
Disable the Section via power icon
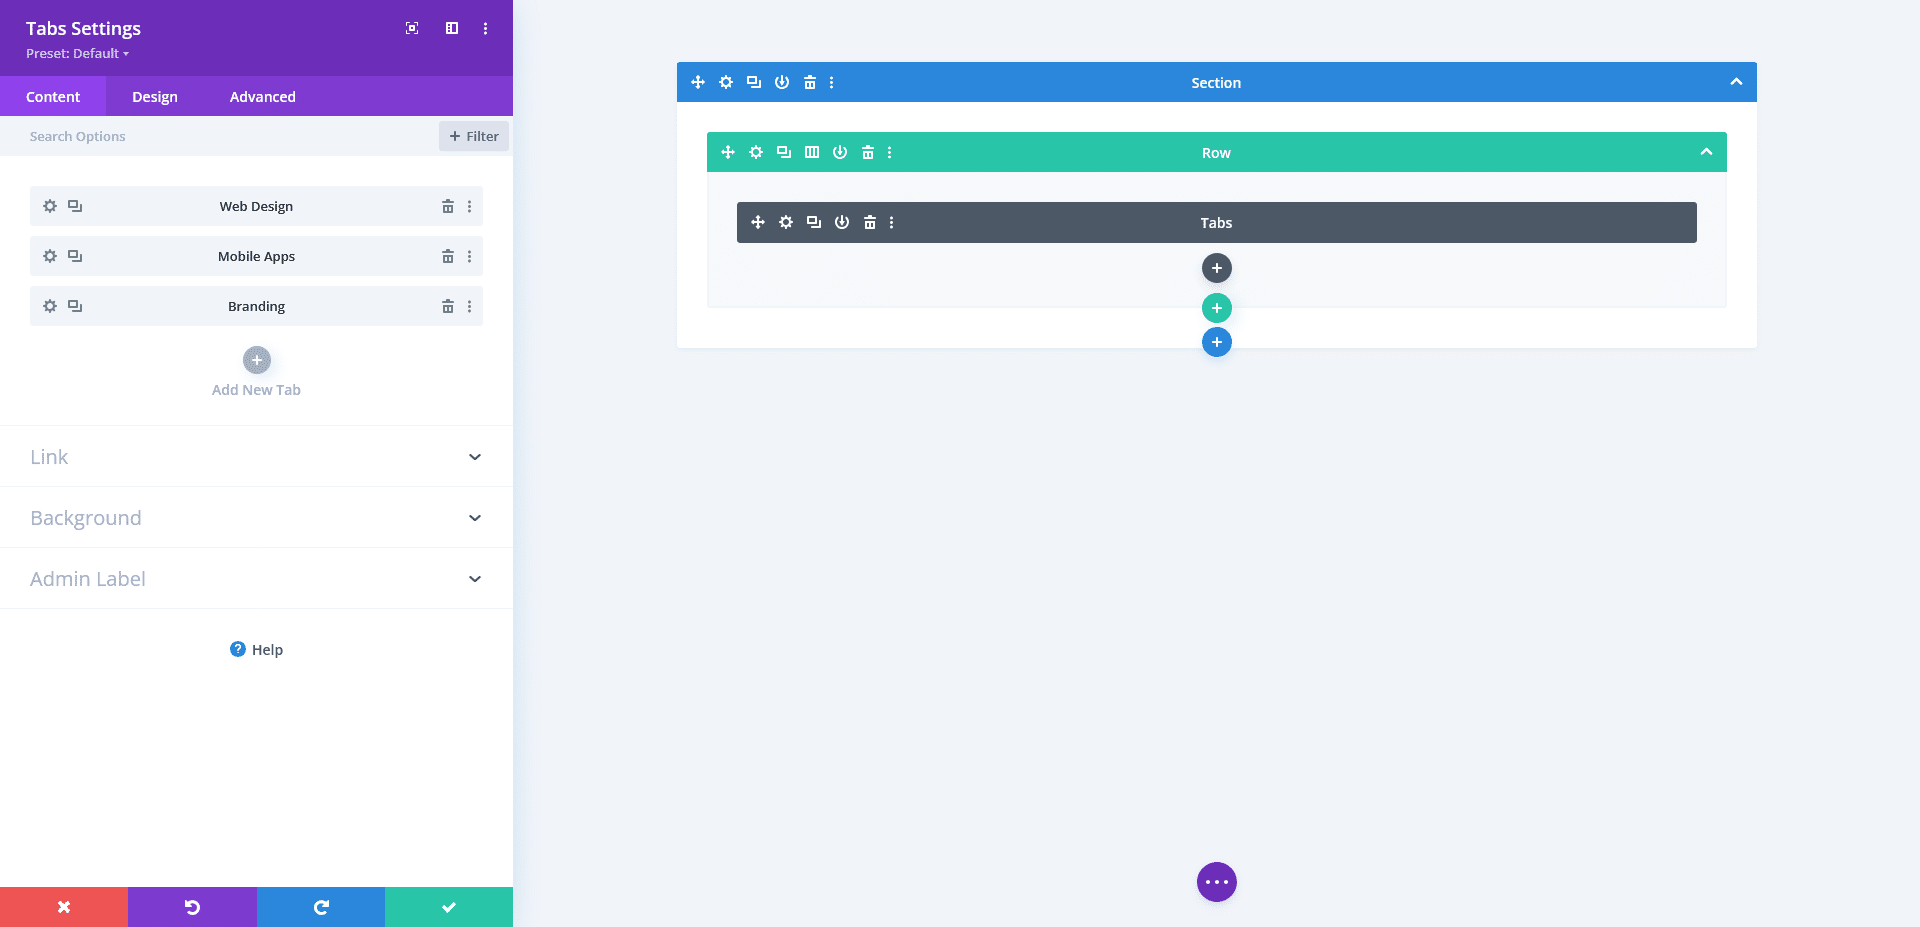(781, 82)
